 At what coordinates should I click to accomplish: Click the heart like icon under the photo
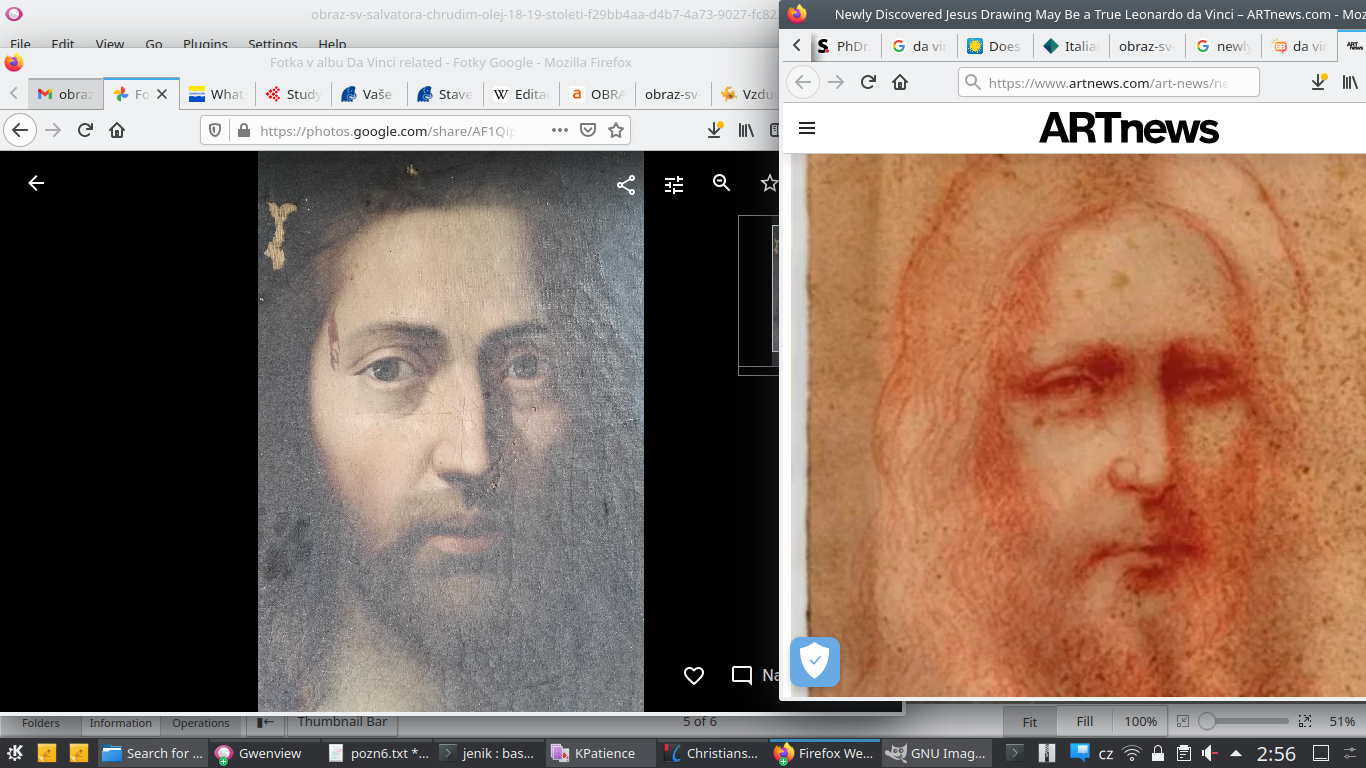point(694,676)
